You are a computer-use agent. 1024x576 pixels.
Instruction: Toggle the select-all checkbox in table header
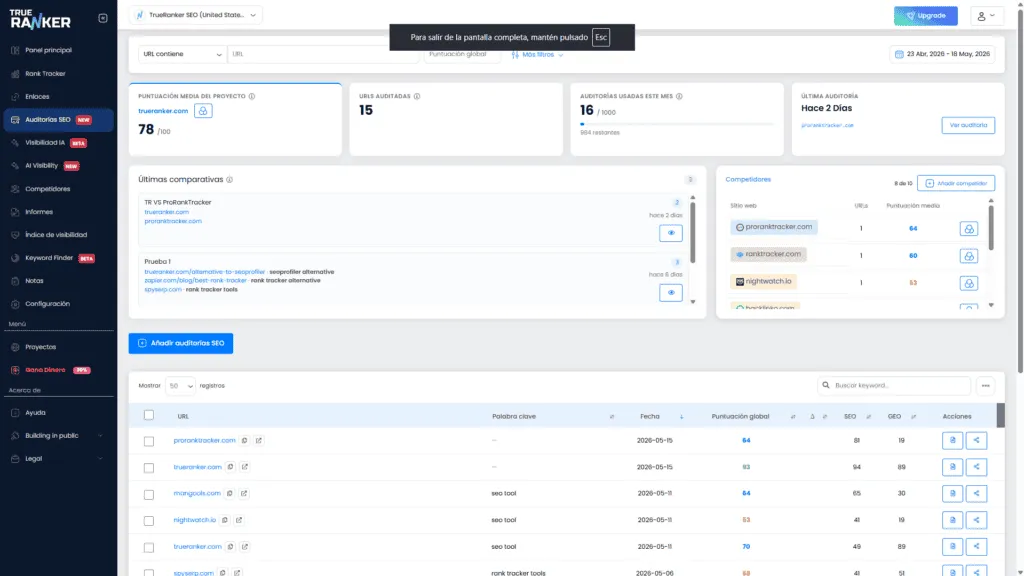[x=149, y=415]
